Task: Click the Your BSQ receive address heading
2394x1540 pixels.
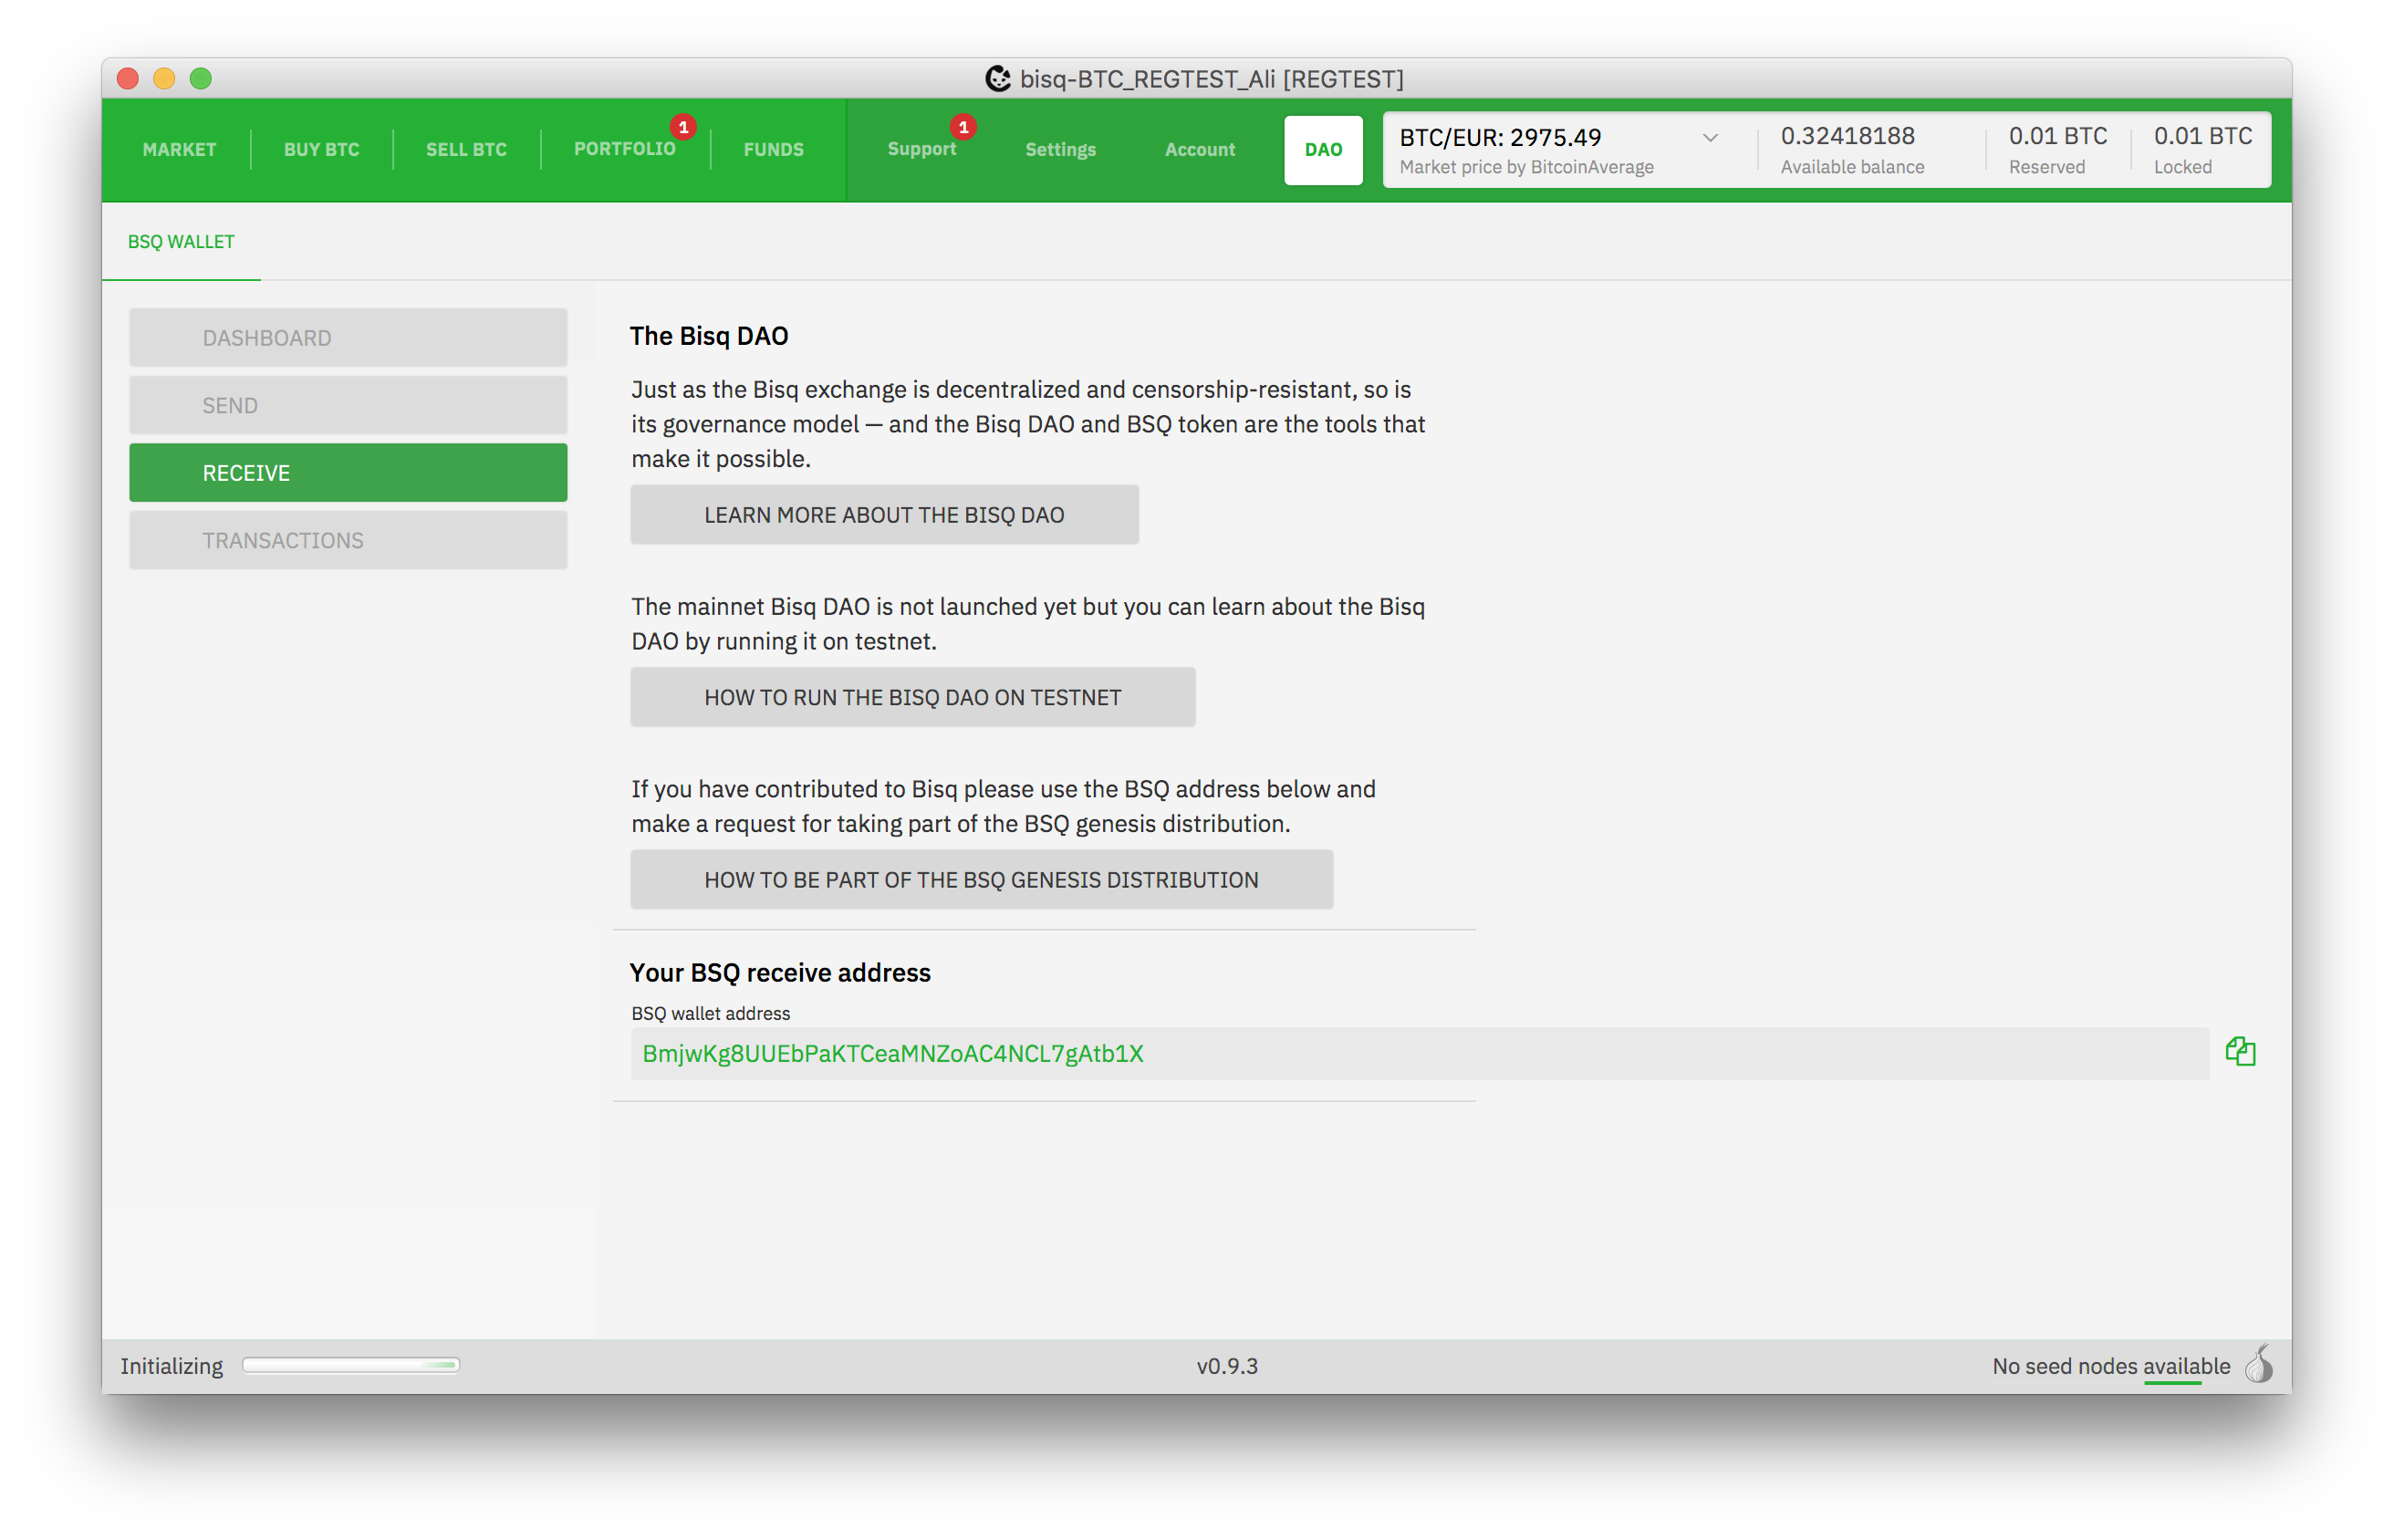Action: [x=780, y=972]
